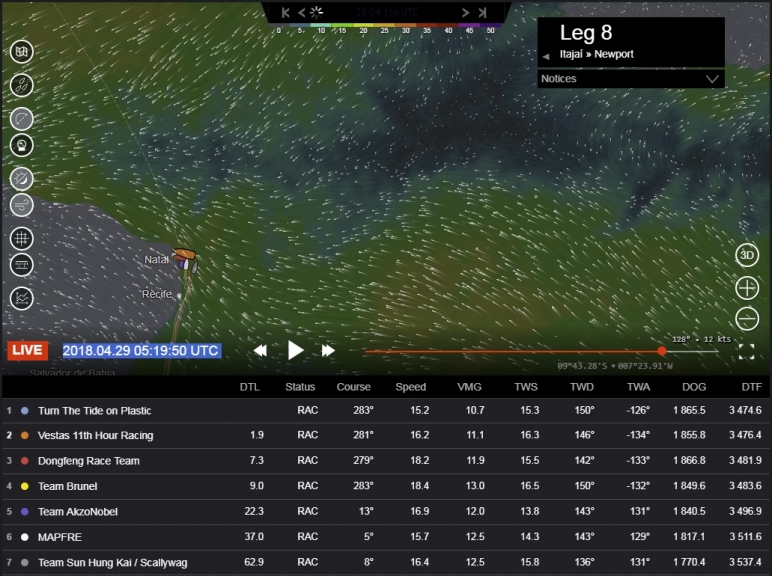Click MAPFRE white color dot
This screenshot has width=772, height=576.
(x=25, y=537)
